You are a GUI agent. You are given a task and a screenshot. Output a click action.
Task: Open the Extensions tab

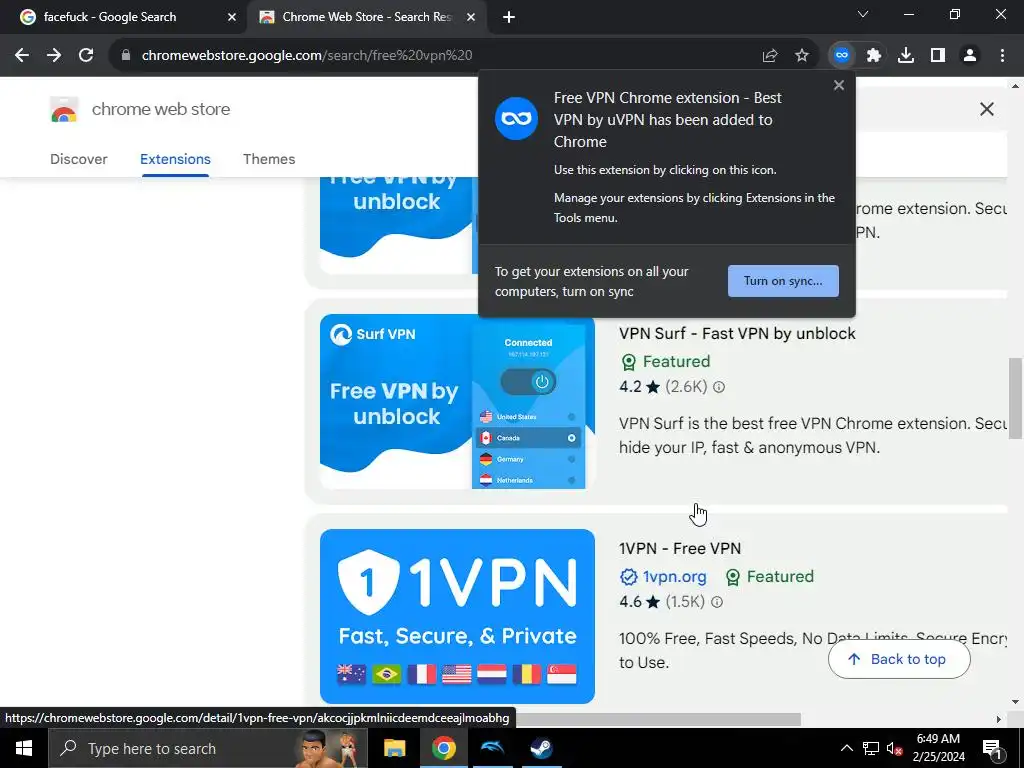175,159
